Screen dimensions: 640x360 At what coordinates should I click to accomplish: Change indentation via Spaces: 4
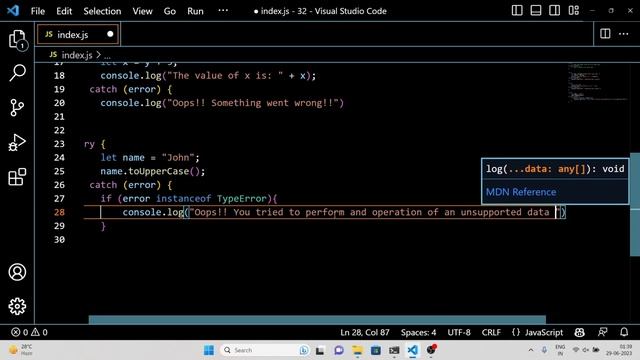[418, 332]
